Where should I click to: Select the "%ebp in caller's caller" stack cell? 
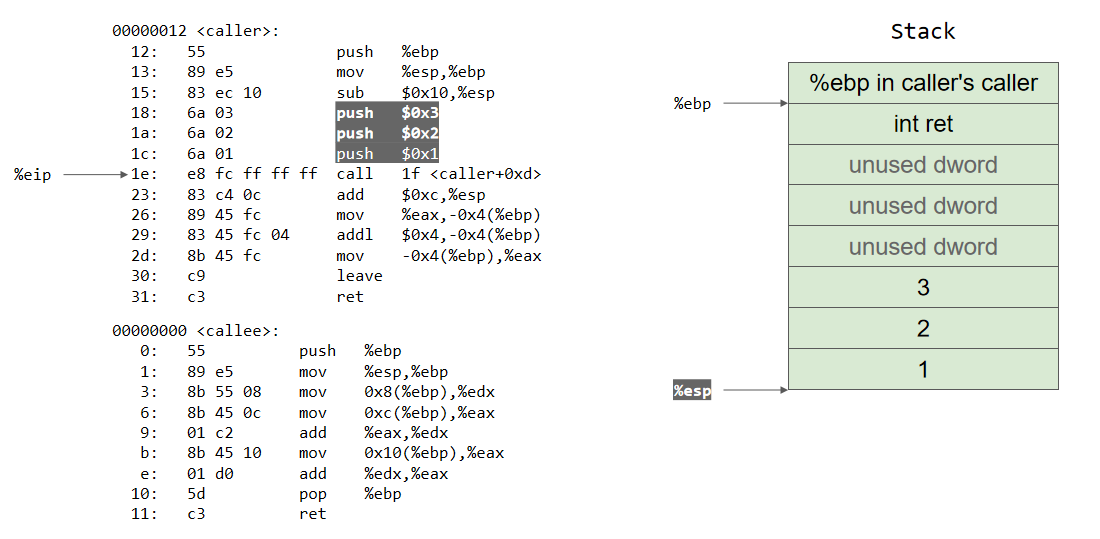[922, 83]
